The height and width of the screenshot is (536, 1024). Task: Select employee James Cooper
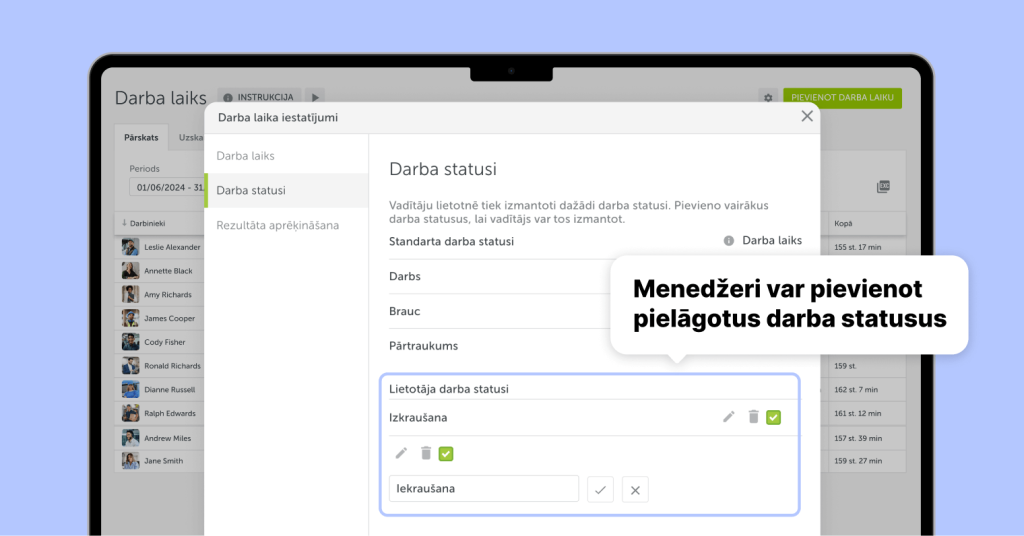[x=169, y=319]
